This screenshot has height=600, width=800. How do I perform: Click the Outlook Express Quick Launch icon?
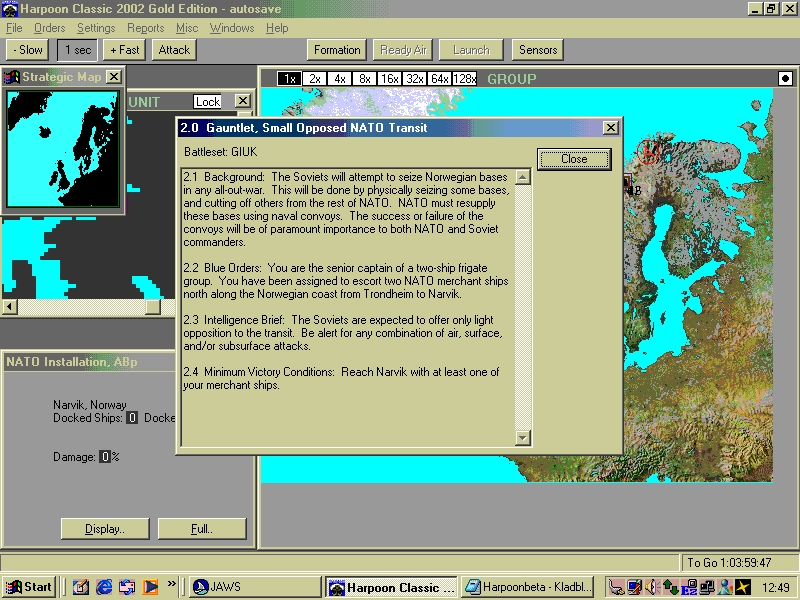point(127,587)
